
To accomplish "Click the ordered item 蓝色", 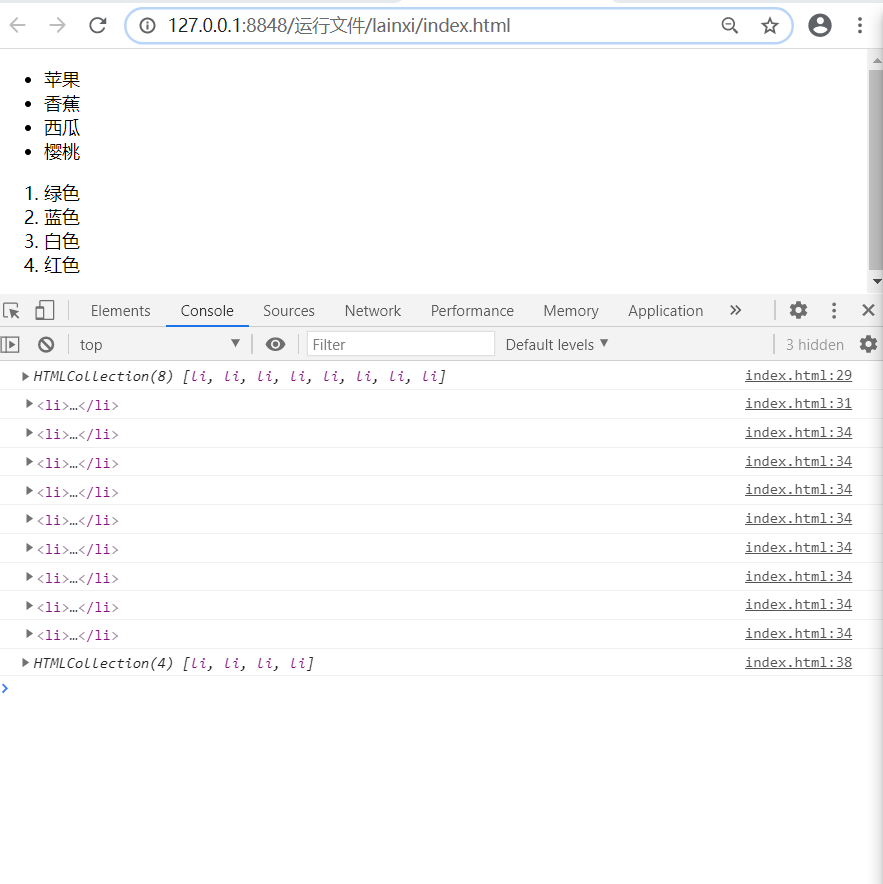I will click(62, 218).
